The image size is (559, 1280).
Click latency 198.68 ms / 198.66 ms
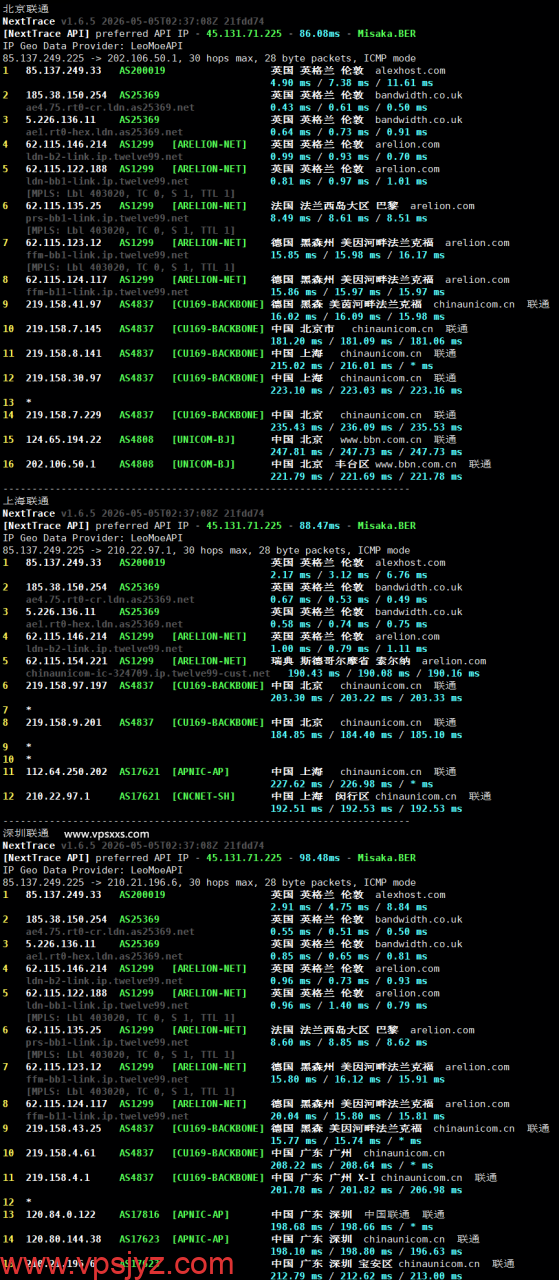(332, 1227)
